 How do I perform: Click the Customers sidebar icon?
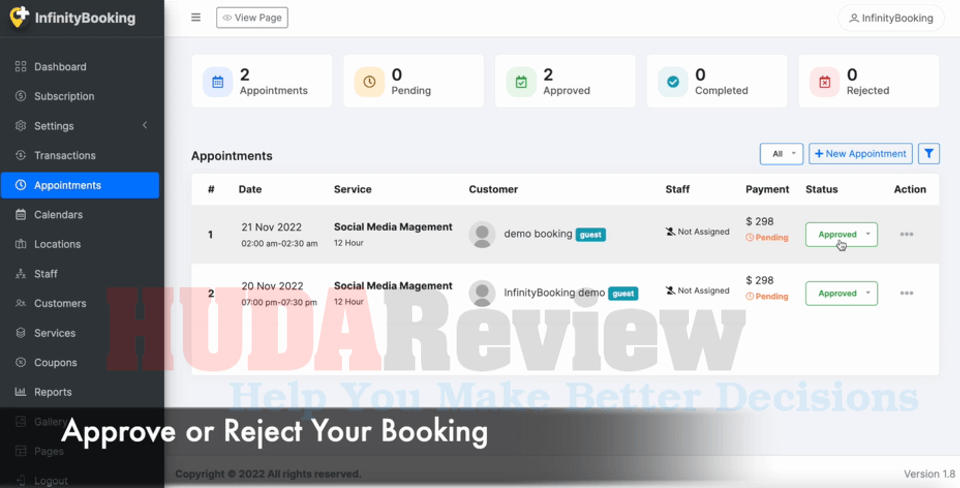21,303
